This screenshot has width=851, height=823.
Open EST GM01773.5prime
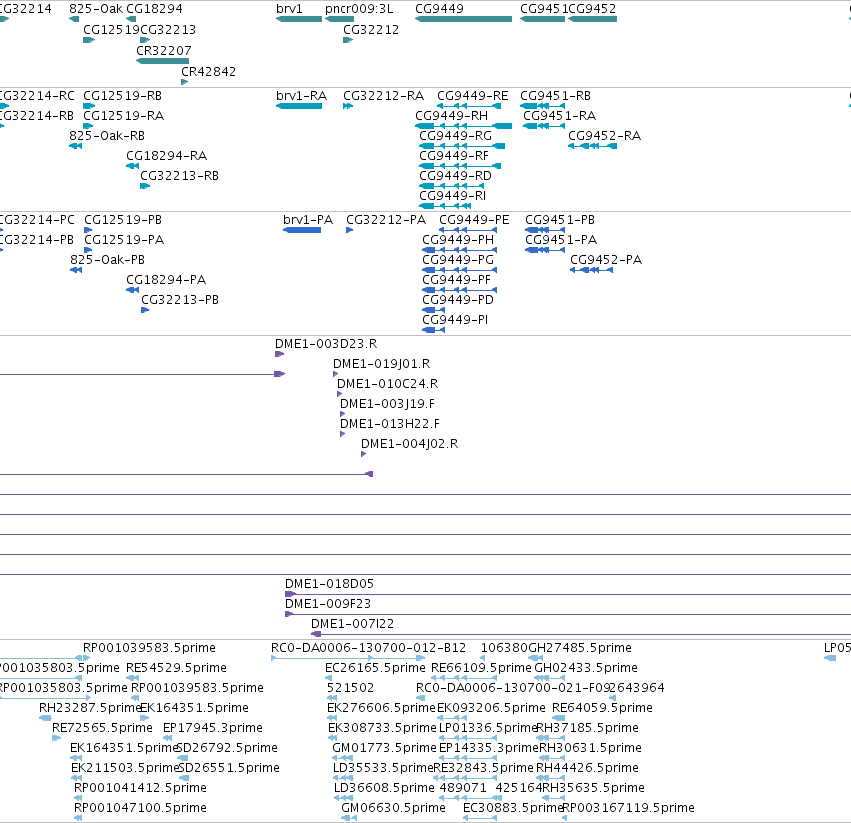pyautogui.click(x=343, y=758)
